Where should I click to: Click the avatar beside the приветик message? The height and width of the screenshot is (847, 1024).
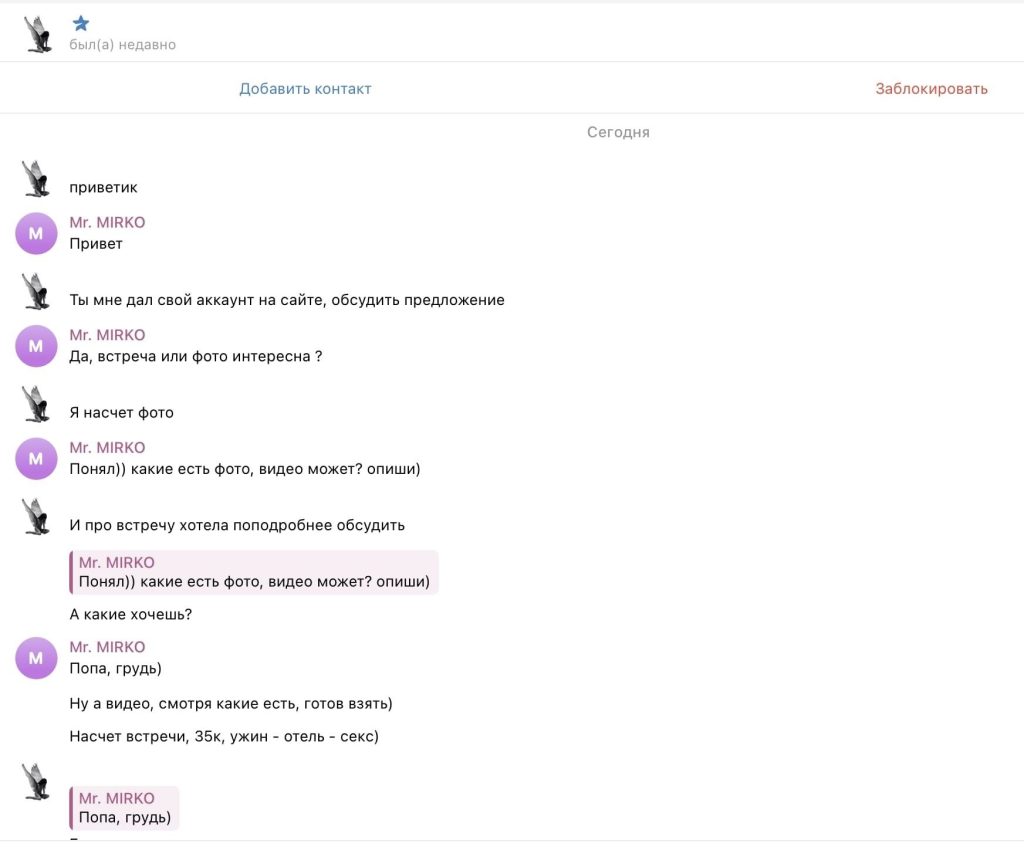tap(37, 178)
